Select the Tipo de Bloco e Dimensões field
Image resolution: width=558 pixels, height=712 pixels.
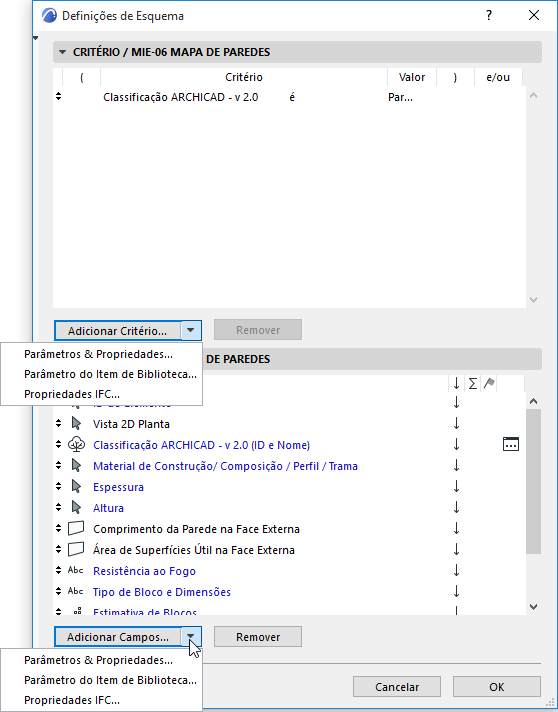[162, 592]
